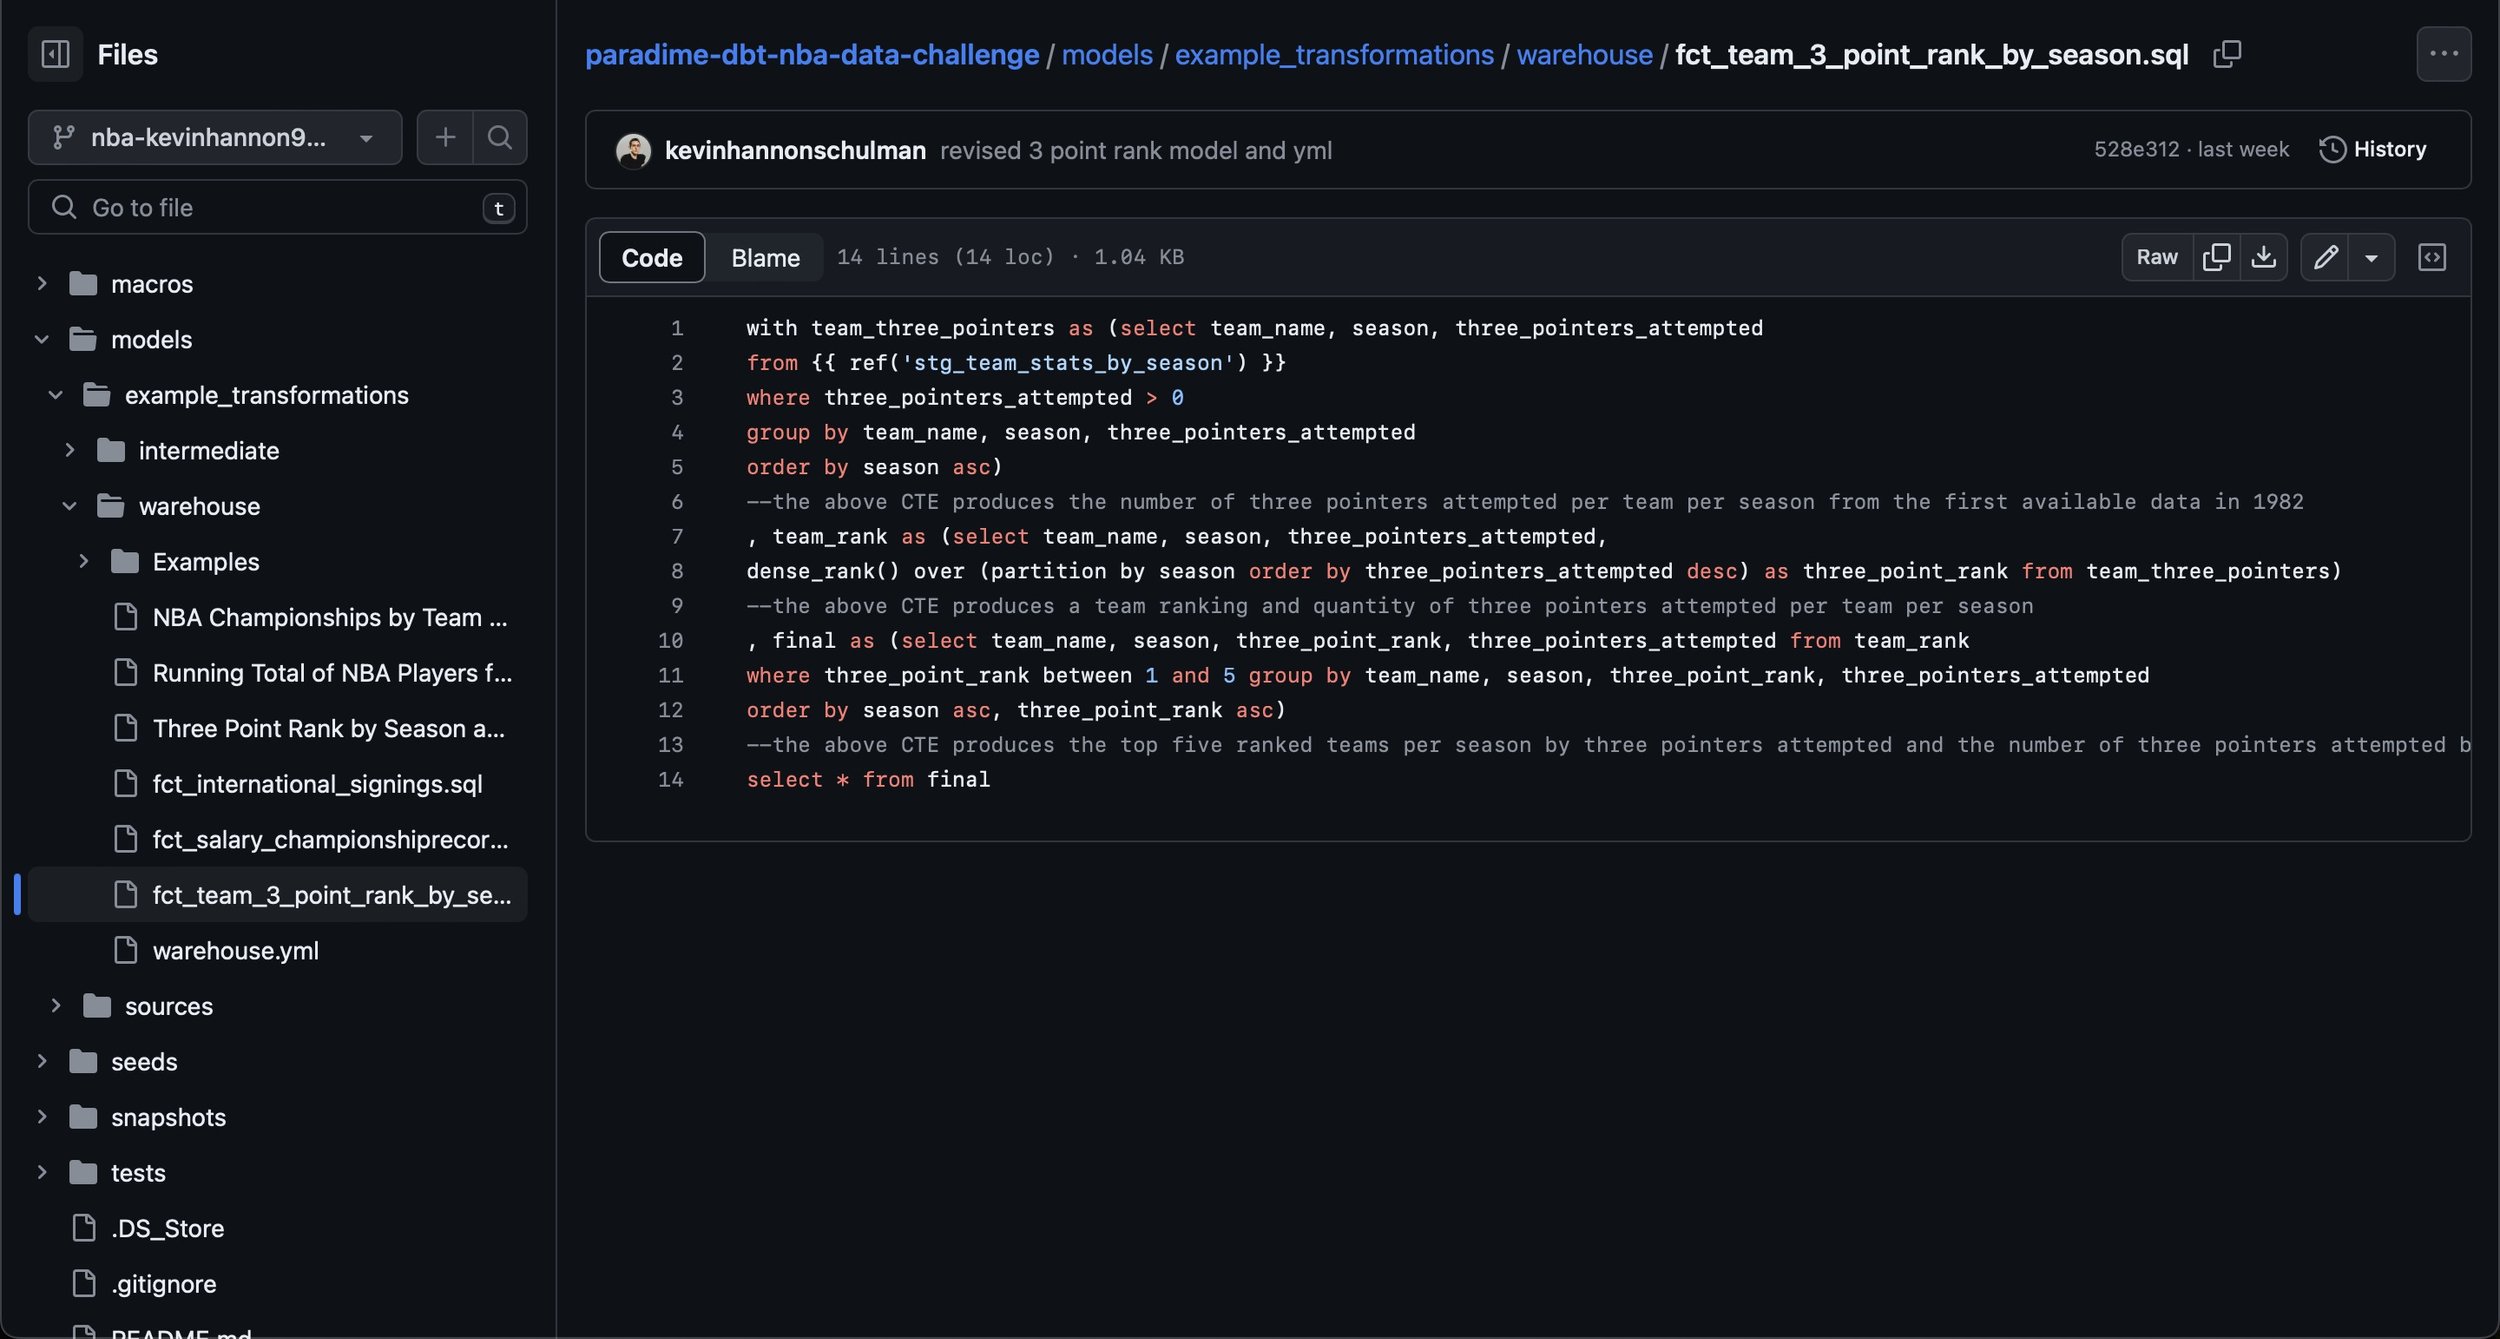This screenshot has width=2500, height=1339.
Task: Switch to the Blame tab
Action: pos(765,257)
